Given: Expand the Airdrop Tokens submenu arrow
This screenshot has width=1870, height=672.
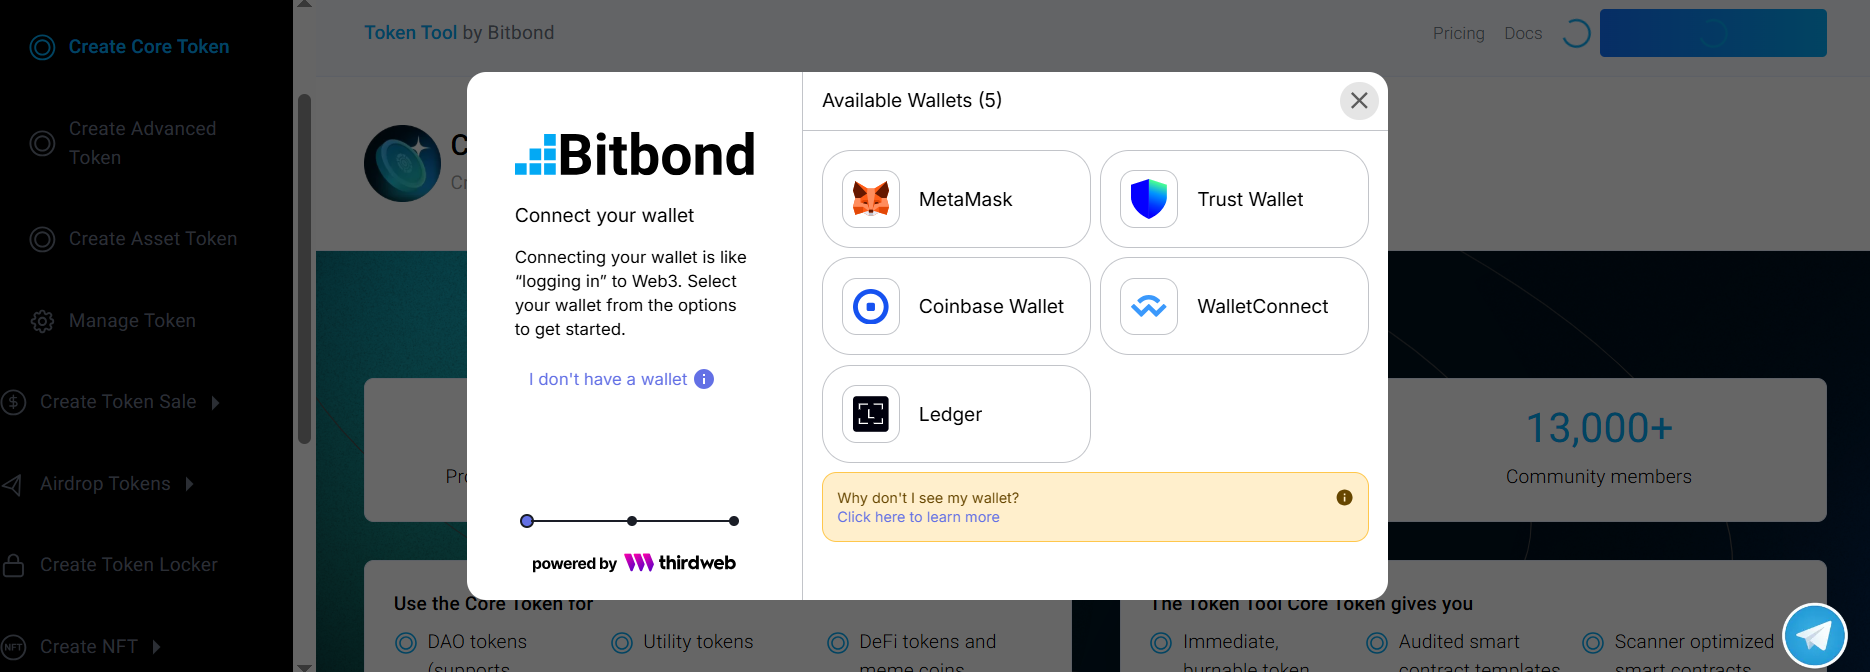Looking at the screenshot, I should click(189, 484).
